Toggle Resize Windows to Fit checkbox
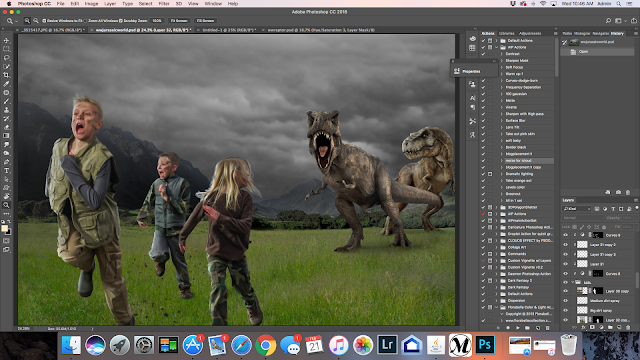 pyautogui.click(x=44, y=20)
